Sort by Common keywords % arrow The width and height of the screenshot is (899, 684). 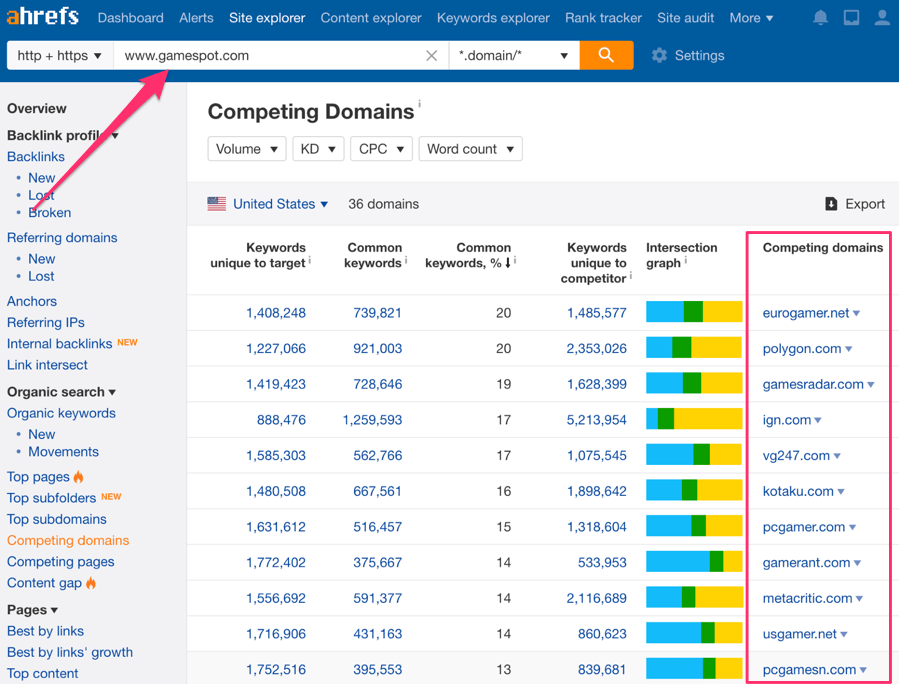[x=508, y=263]
